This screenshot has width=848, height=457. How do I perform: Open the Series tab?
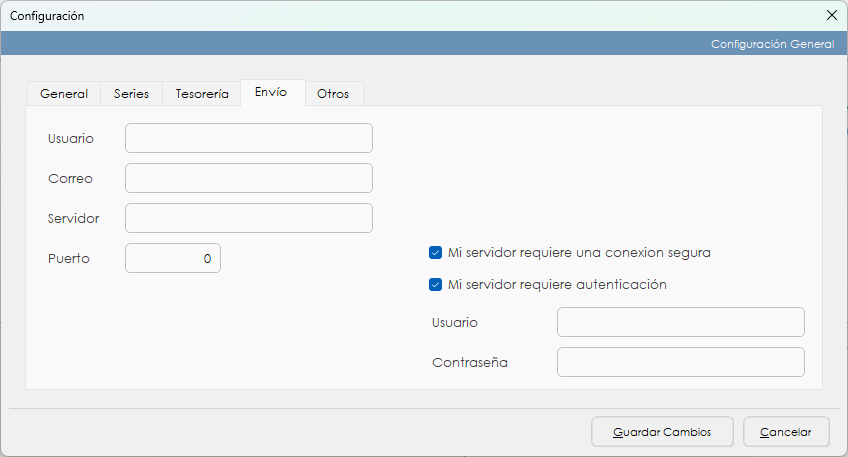[x=131, y=93]
